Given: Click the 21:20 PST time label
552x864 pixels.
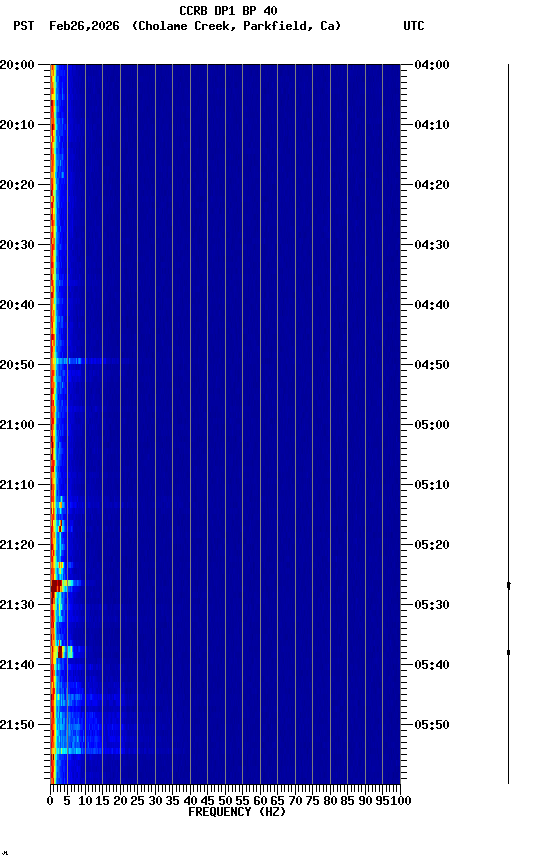Looking at the screenshot, I should point(17,546).
